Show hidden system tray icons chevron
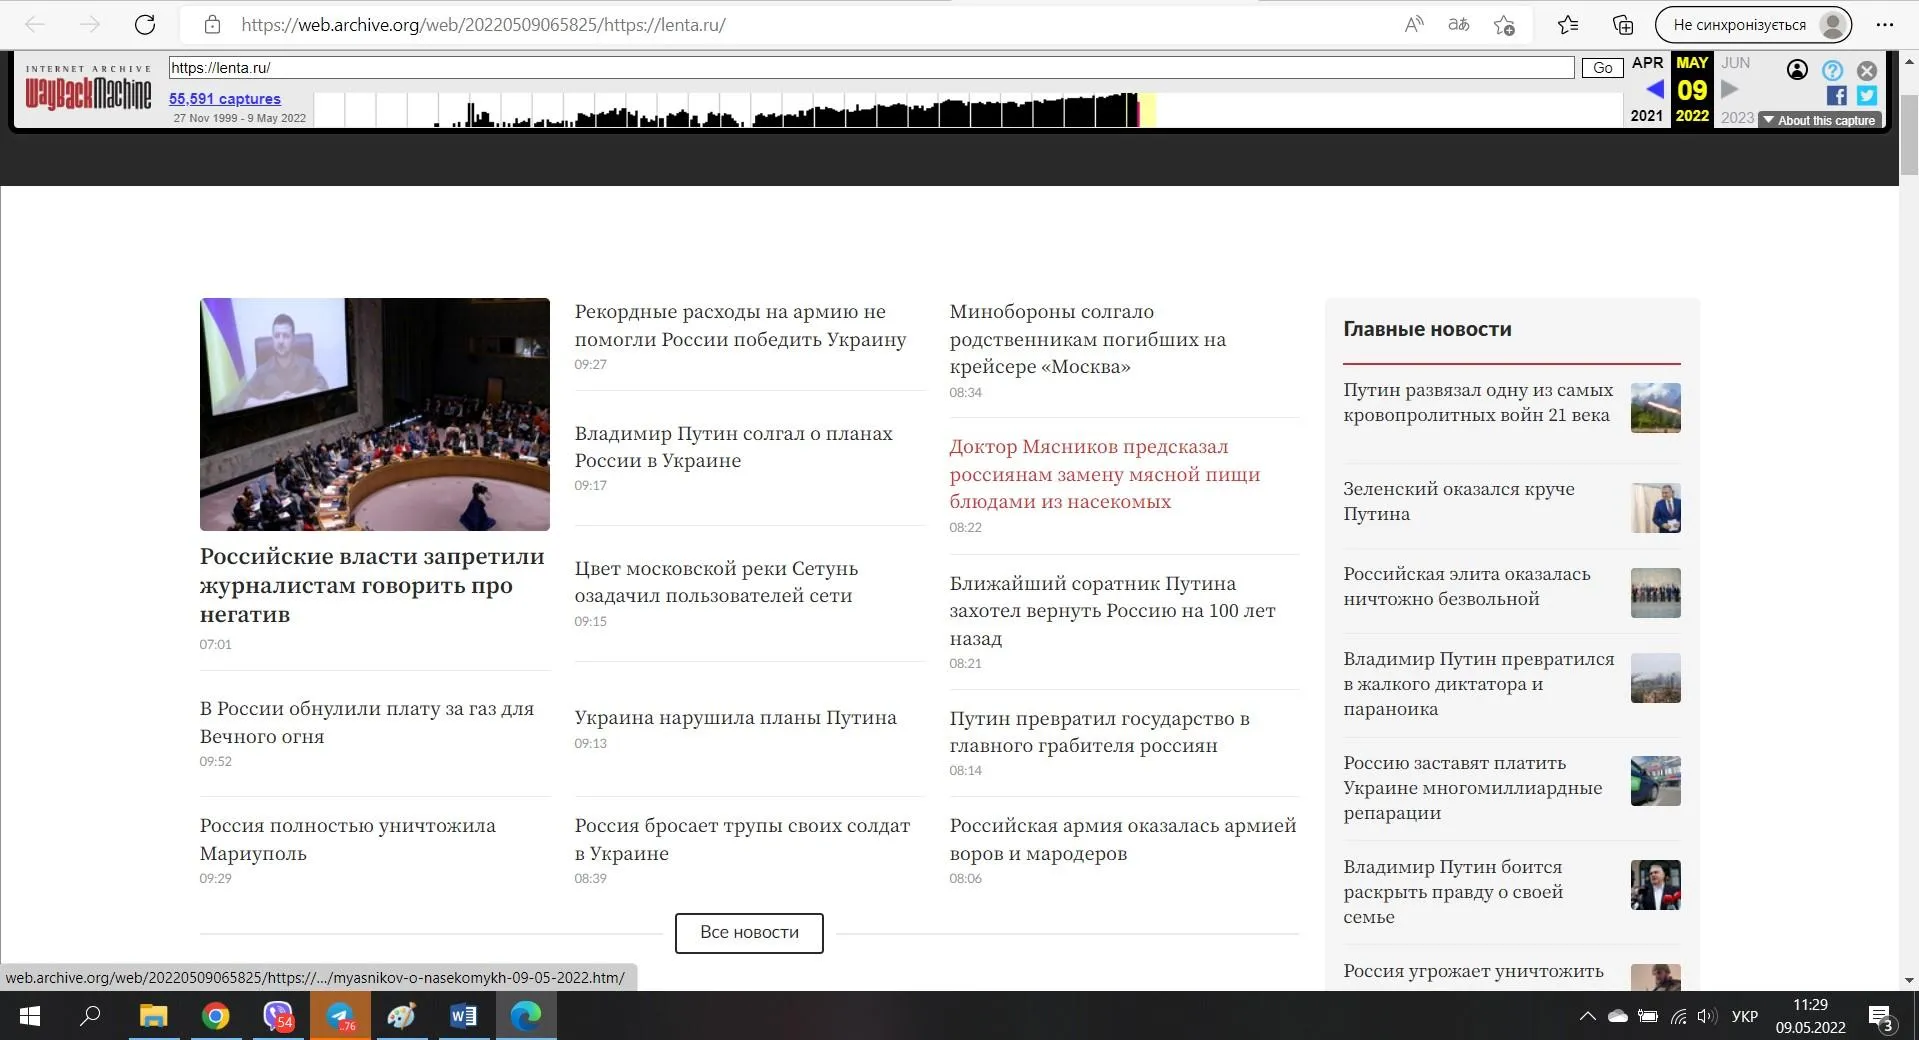Screen dimensions: 1919x1040 [1587, 1017]
